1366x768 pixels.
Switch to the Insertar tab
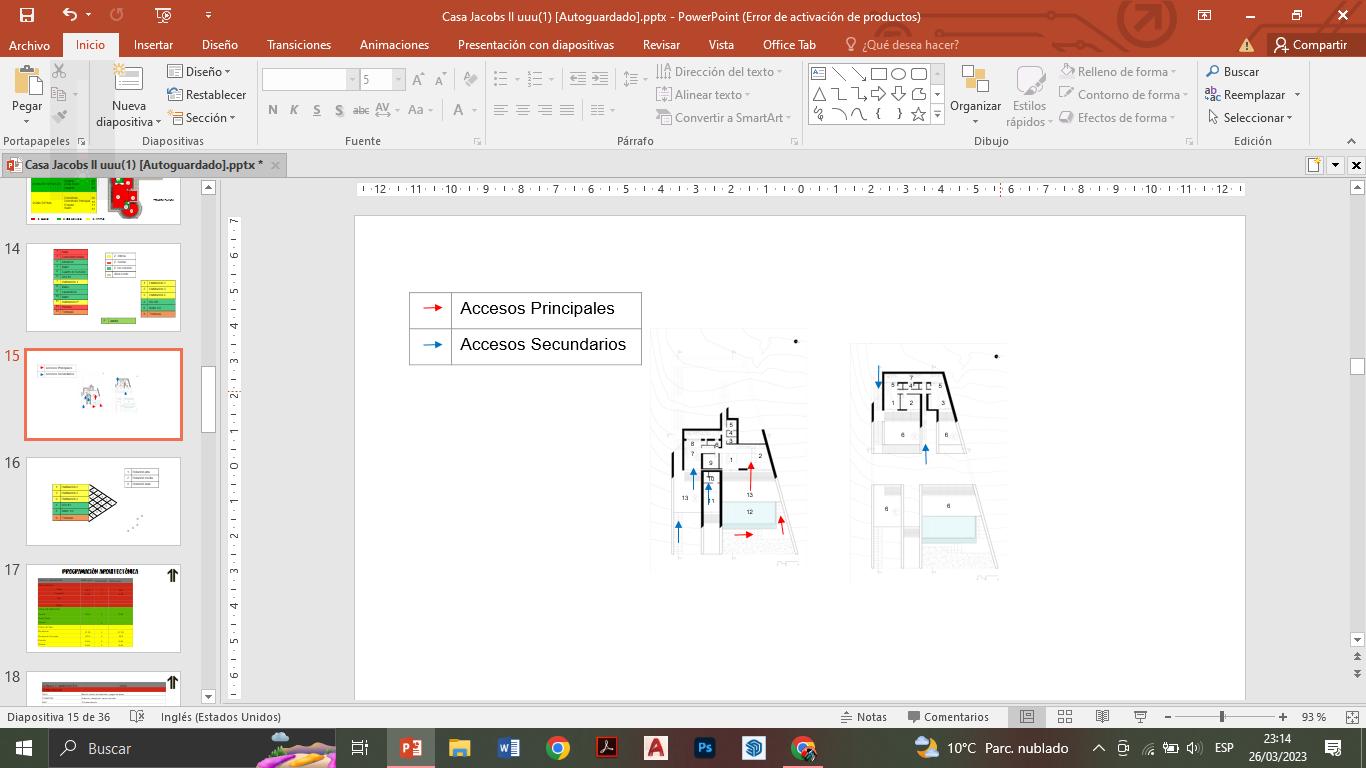[x=153, y=45]
